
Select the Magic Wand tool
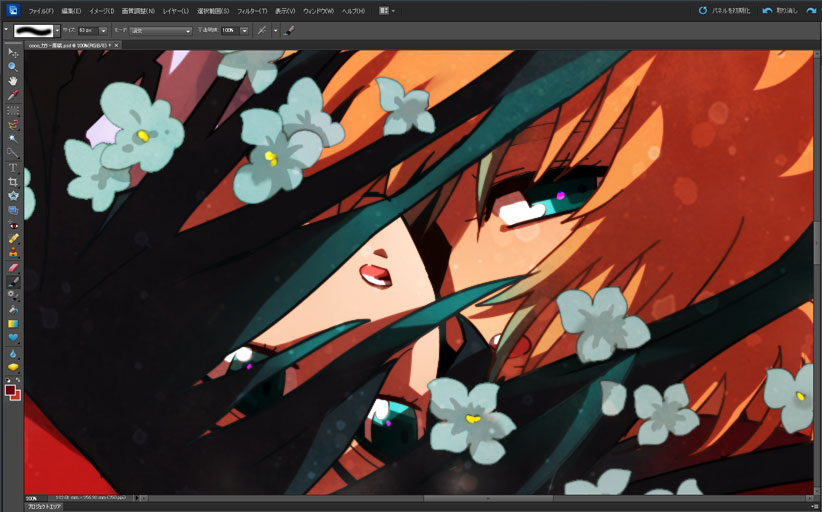tap(13, 139)
